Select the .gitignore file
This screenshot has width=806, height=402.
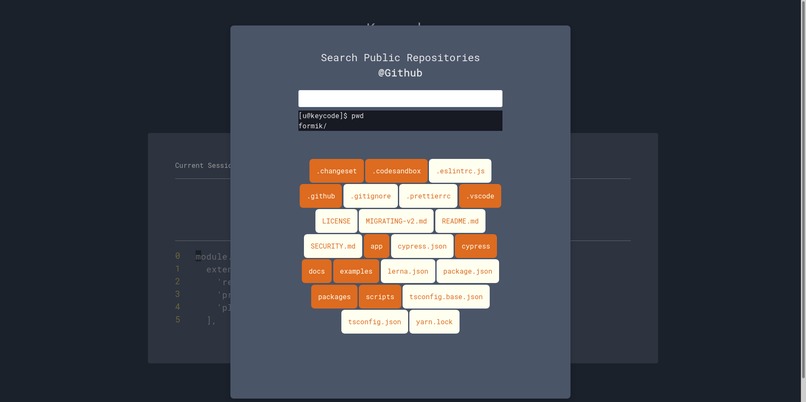coord(371,196)
